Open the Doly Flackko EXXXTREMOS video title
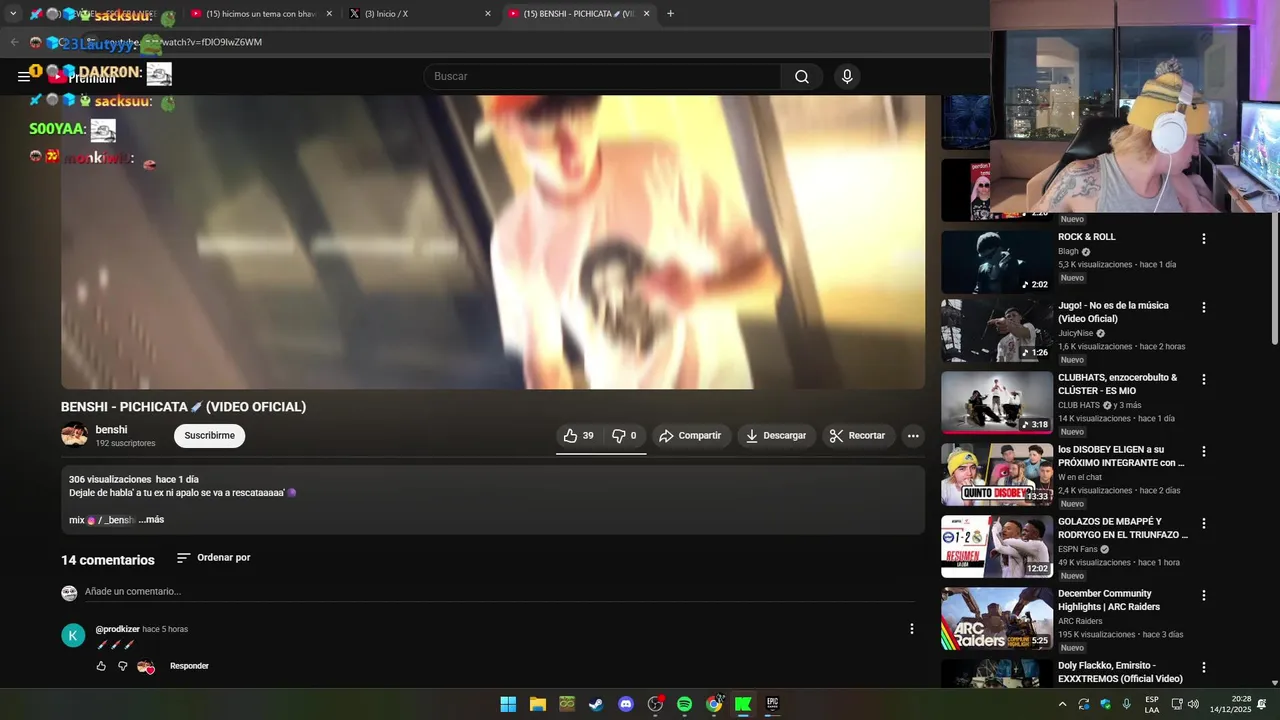The image size is (1280, 720). tap(1120, 672)
